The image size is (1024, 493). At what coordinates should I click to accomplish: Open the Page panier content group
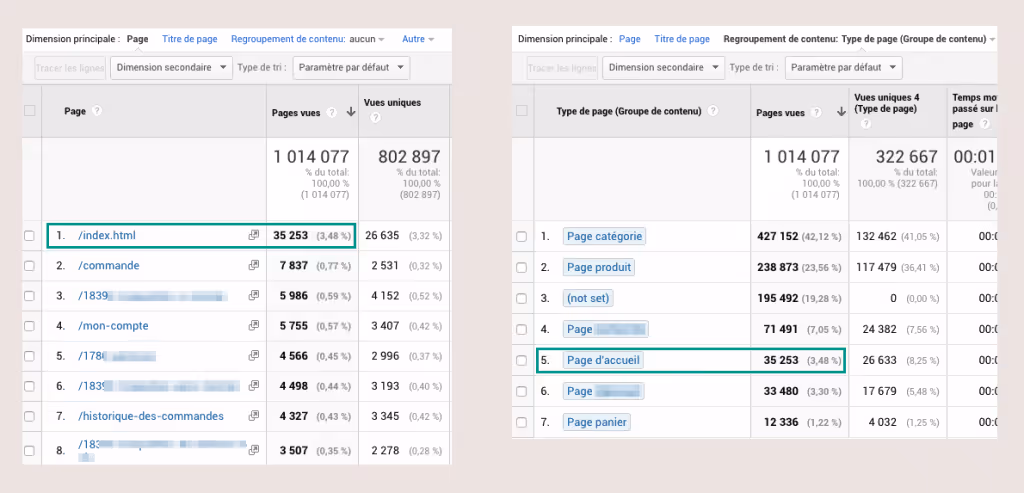pyautogui.click(x=597, y=422)
